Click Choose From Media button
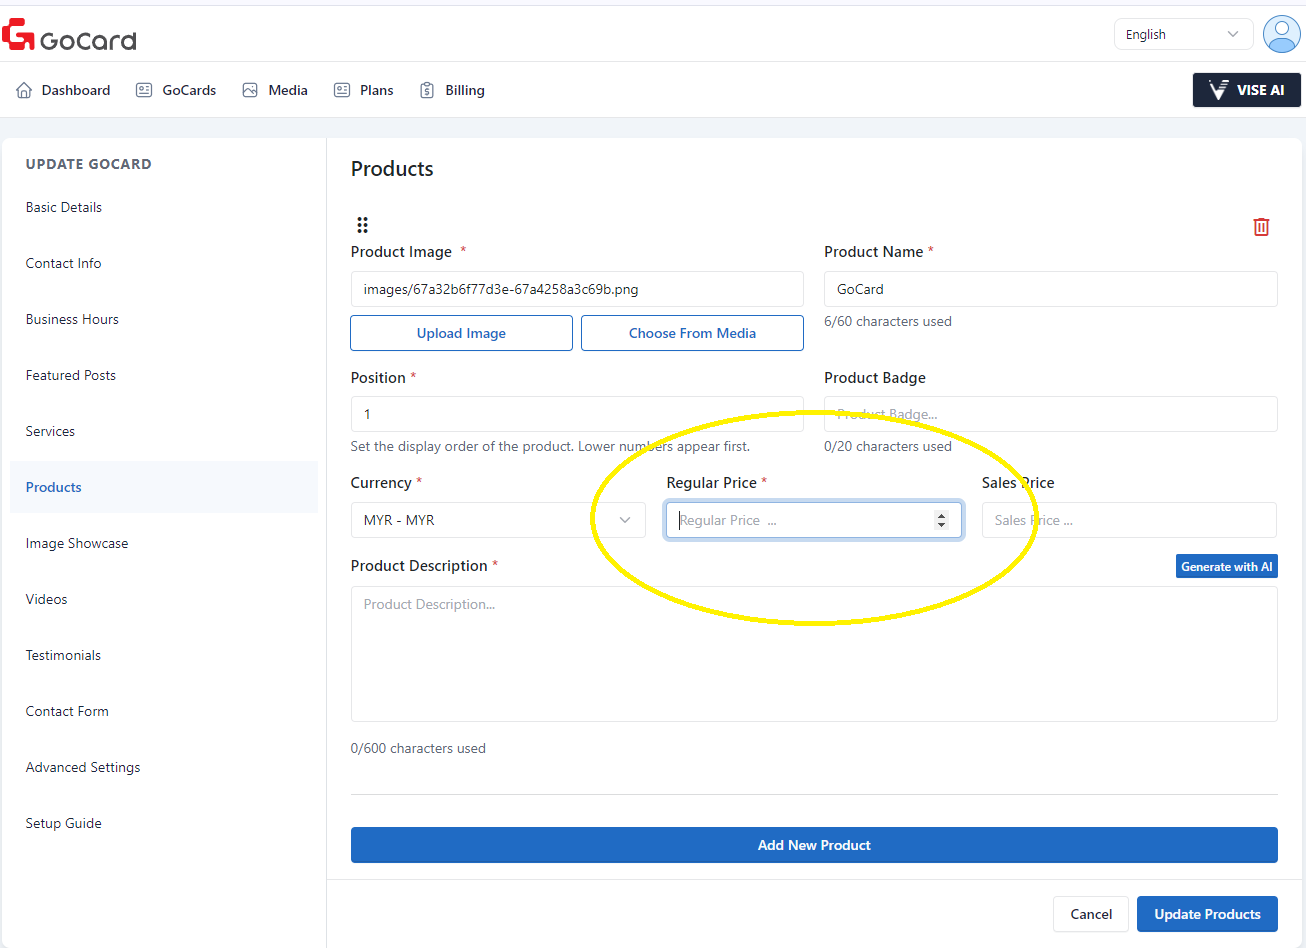 tap(692, 333)
